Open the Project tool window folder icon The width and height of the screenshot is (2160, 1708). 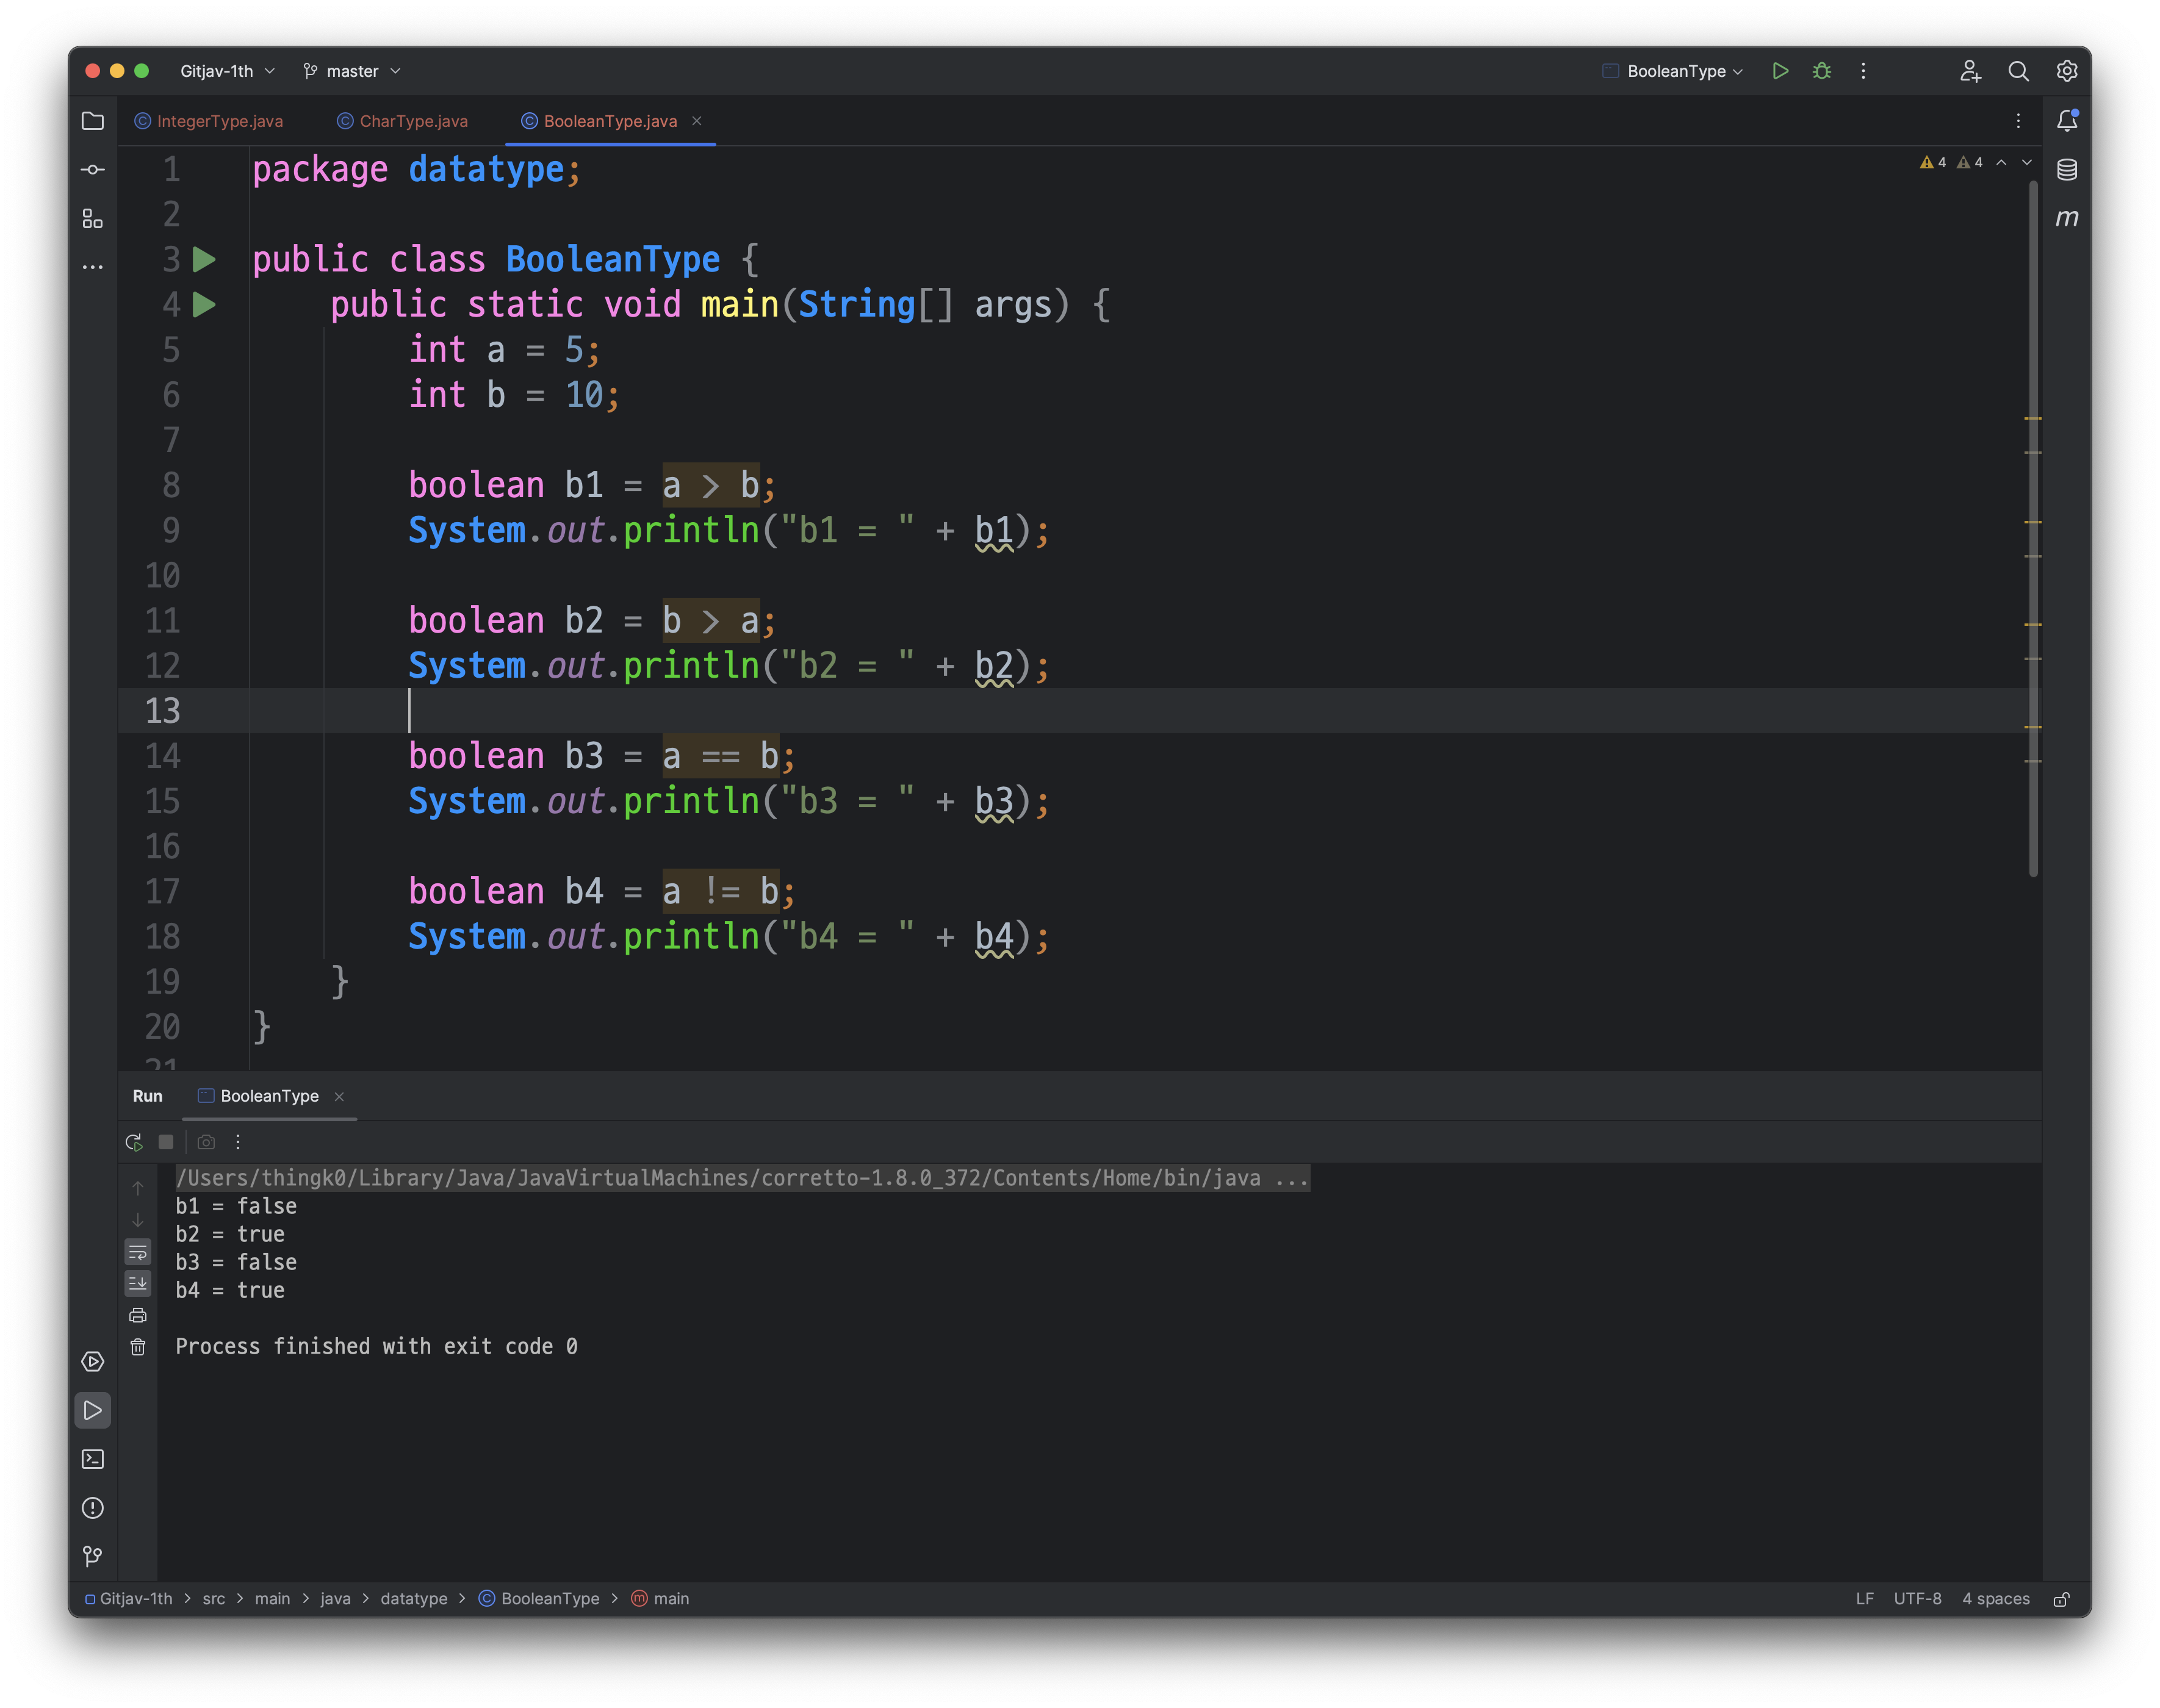point(92,121)
